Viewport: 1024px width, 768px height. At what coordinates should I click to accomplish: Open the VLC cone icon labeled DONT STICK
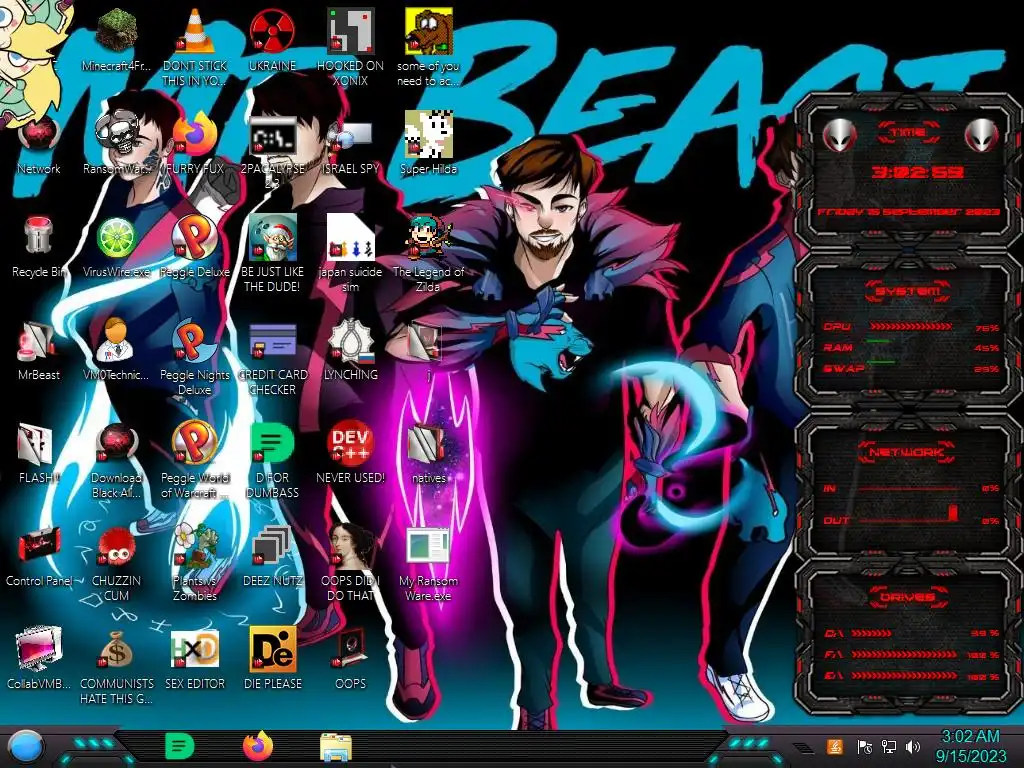point(194,31)
